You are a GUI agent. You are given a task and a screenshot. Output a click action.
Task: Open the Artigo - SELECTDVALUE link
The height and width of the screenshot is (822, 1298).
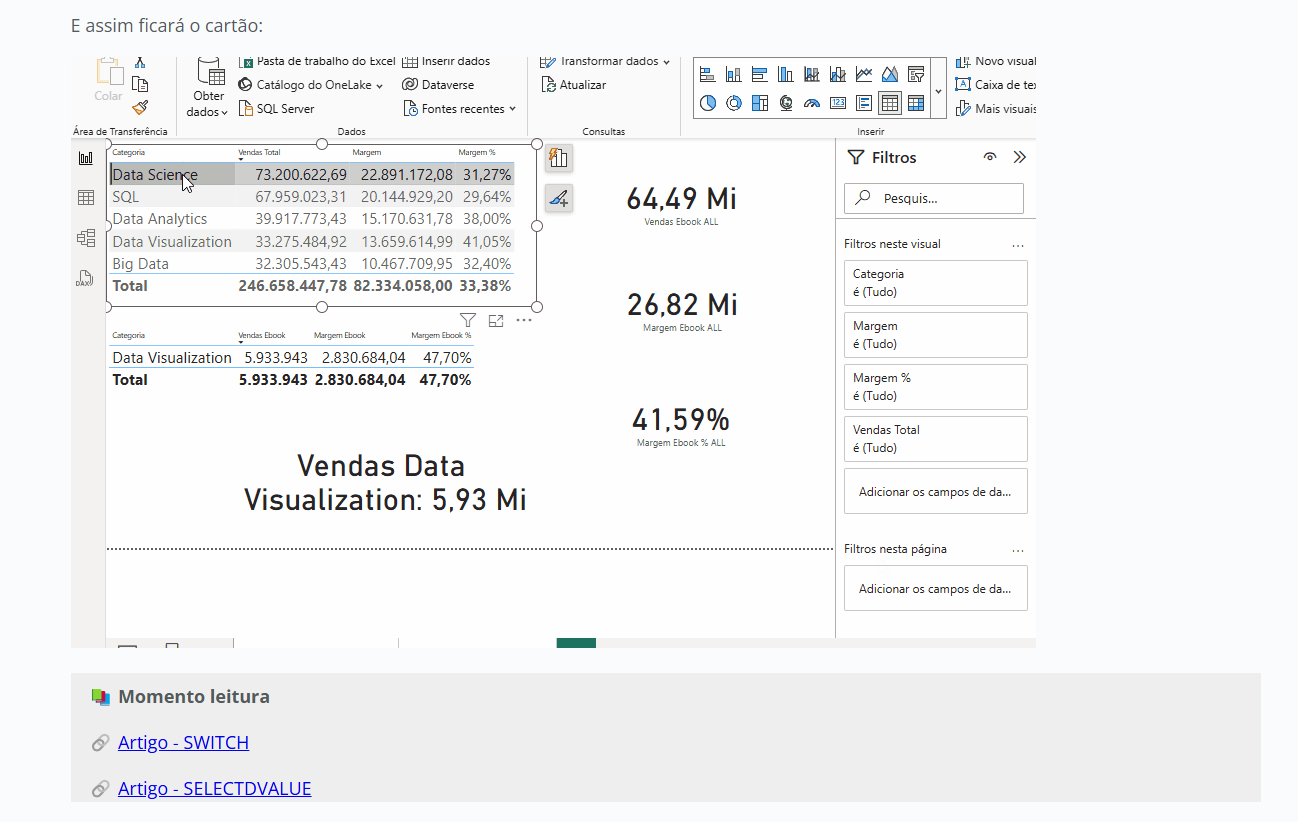(x=214, y=788)
